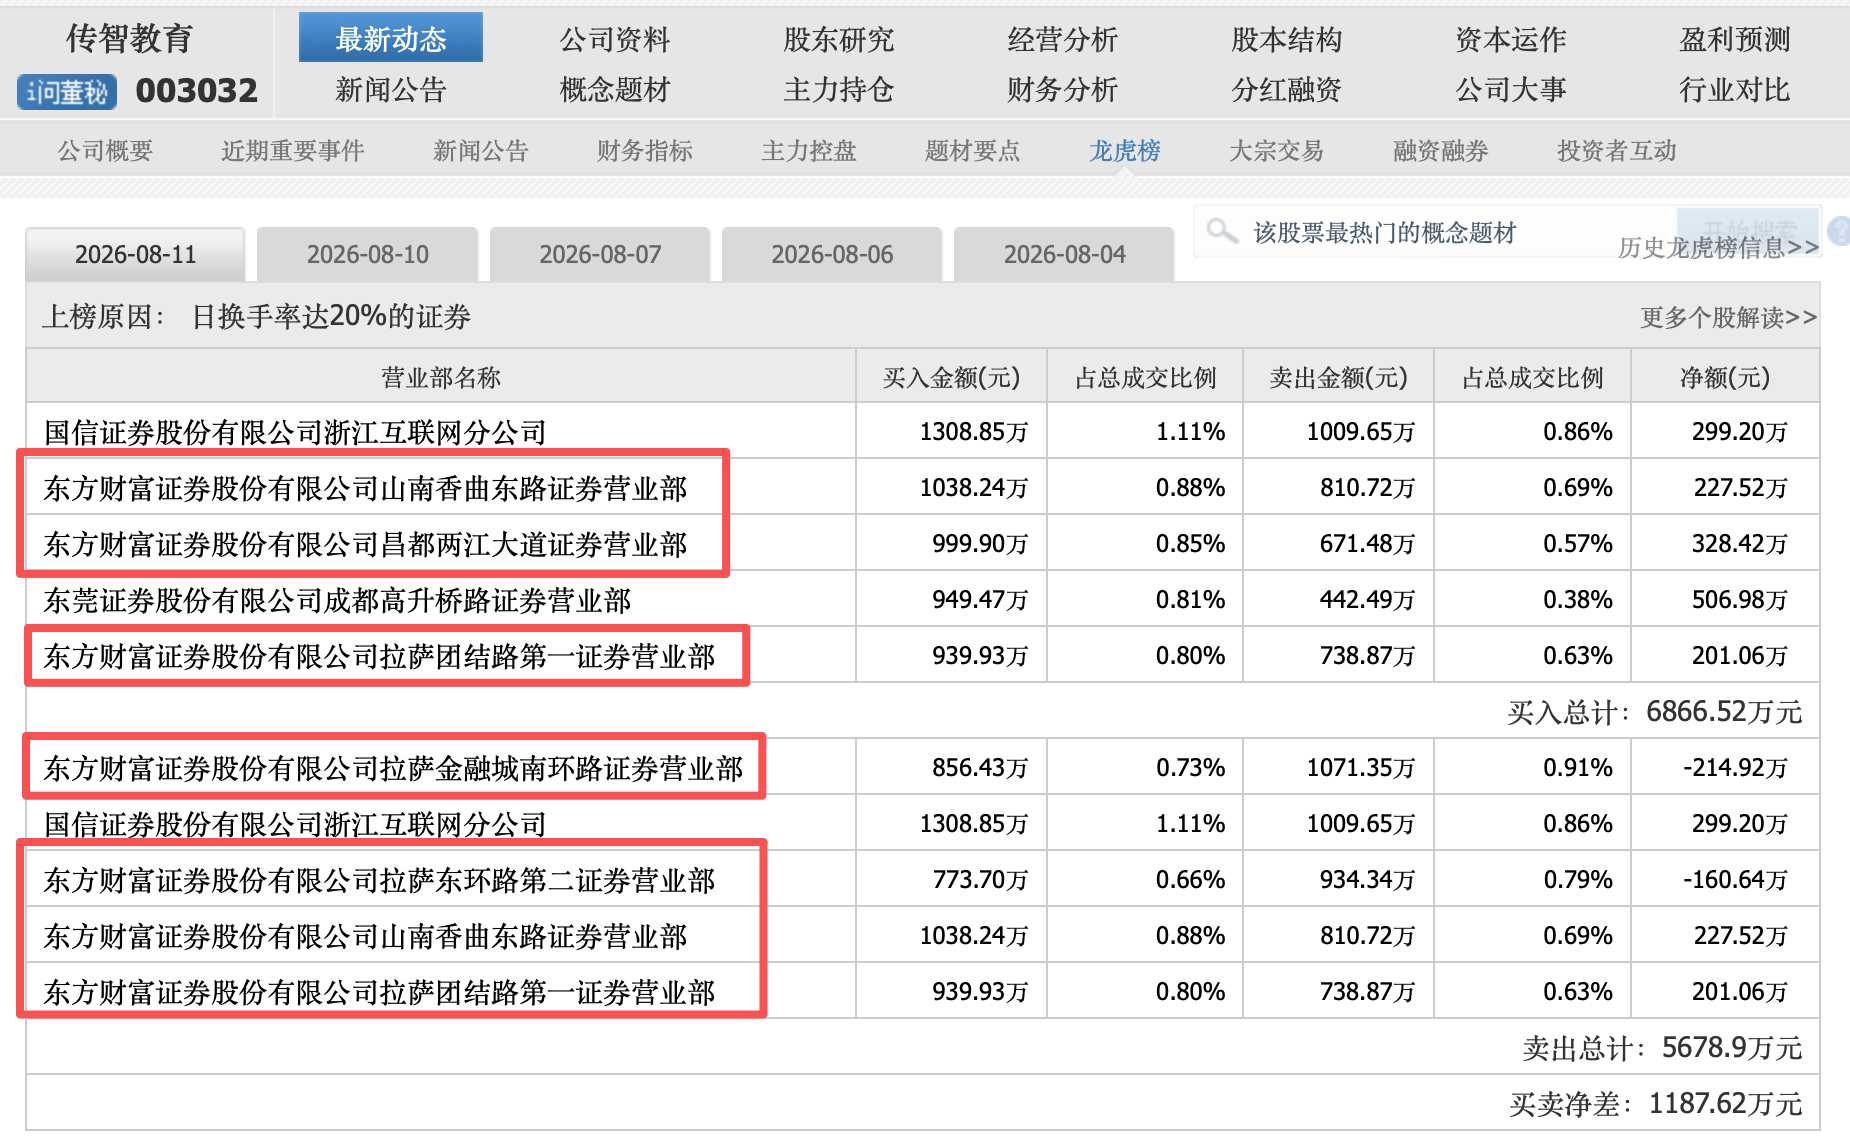Click the 买卖净差 1187.62万元 figure
1850x1148 pixels.
[x=1656, y=1104]
